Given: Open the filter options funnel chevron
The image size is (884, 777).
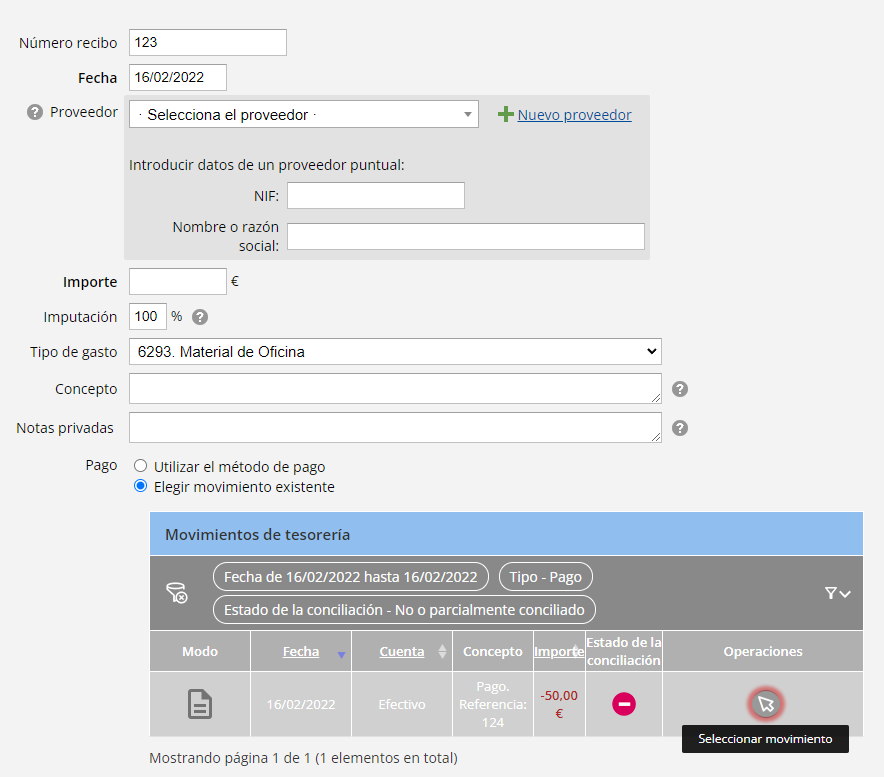Looking at the screenshot, I should [837, 593].
